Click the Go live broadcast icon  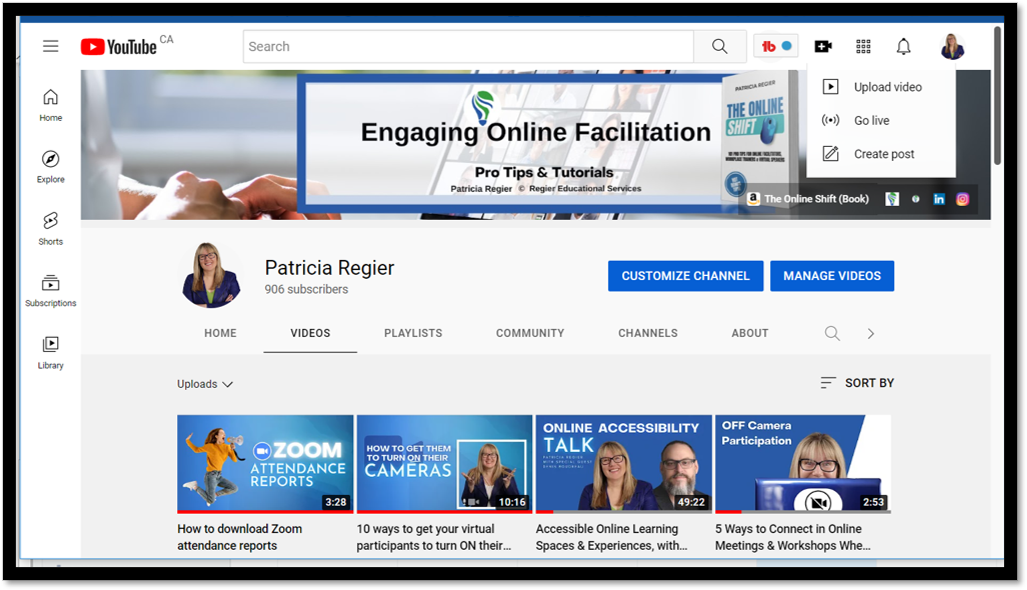(x=831, y=120)
